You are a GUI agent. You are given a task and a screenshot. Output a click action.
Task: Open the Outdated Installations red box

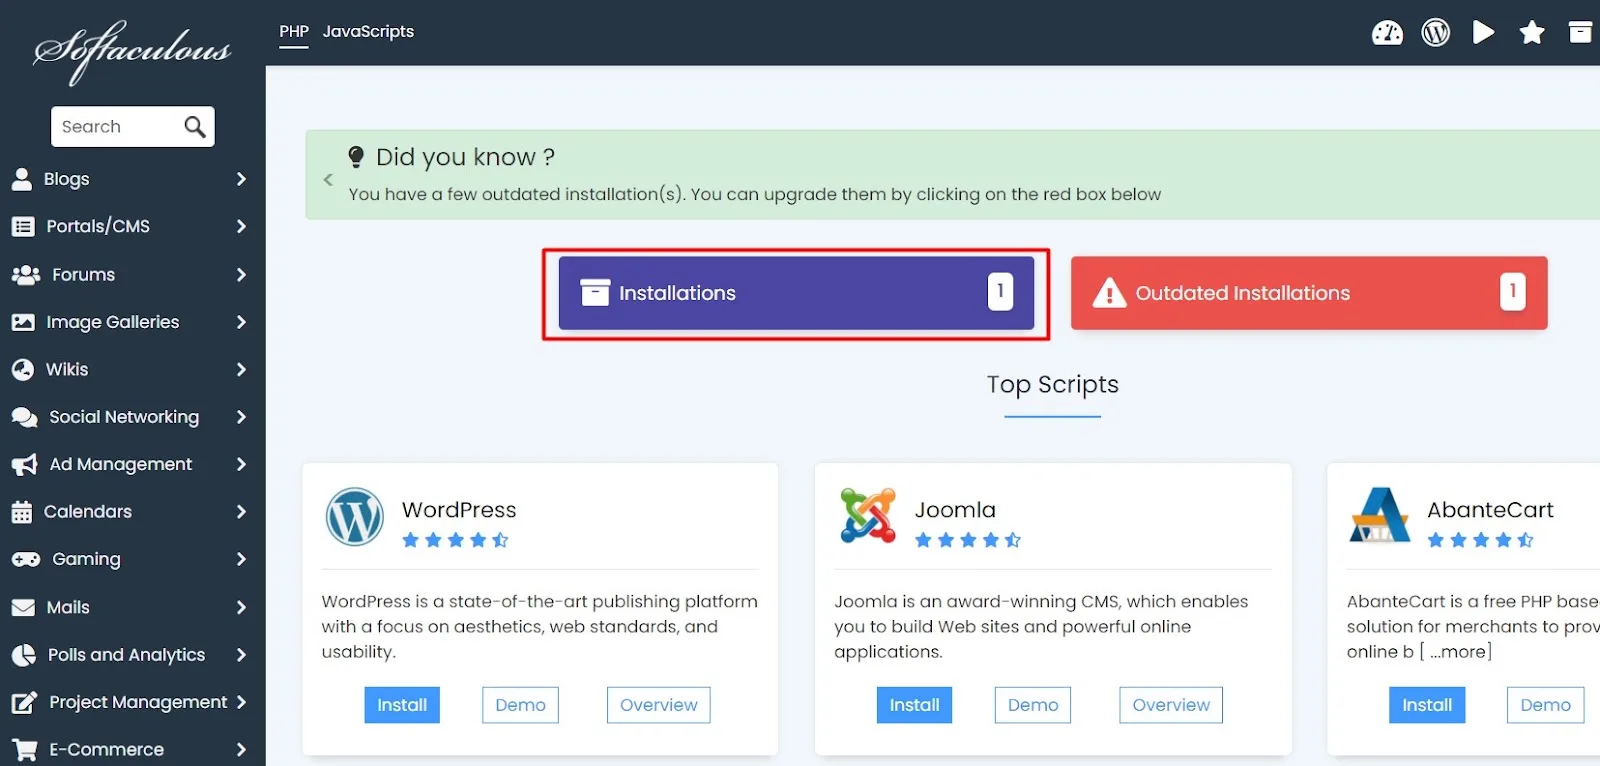click(1309, 293)
